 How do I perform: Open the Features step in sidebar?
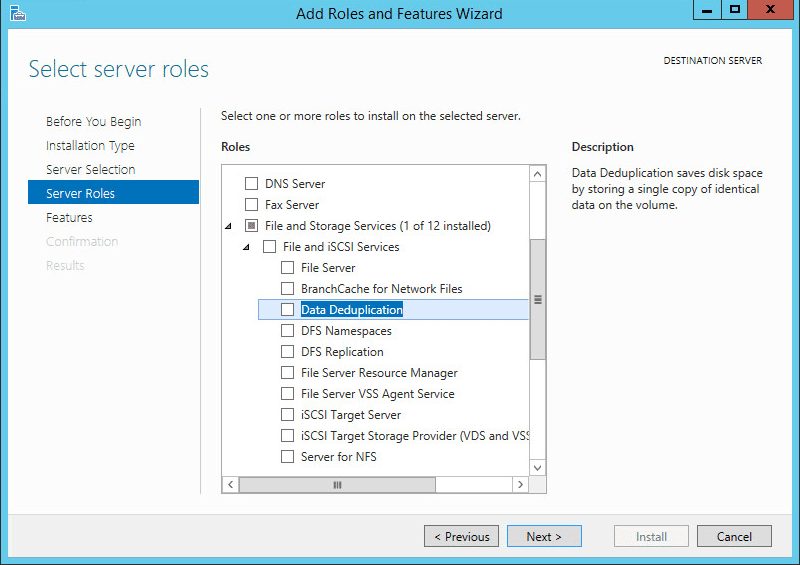click(x=69, y=218)
